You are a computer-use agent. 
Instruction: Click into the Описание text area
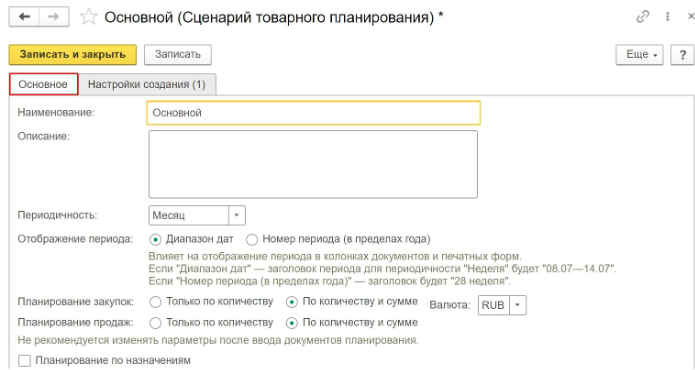pos(313,164)
